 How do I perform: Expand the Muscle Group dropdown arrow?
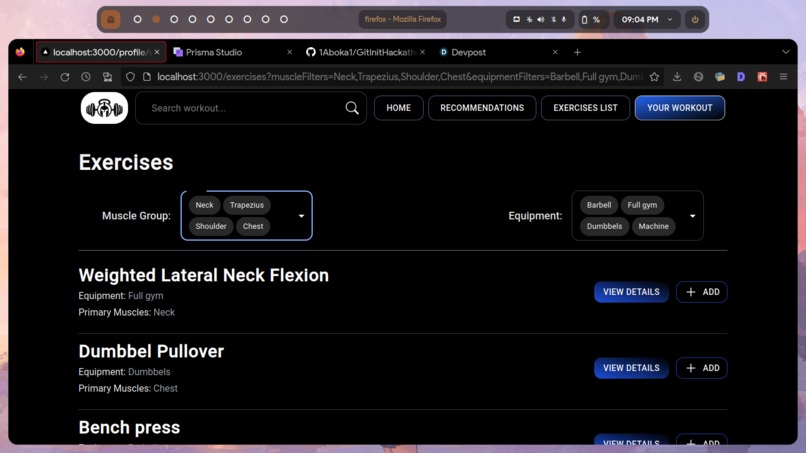pyautogui.click(x=301, y=216)
